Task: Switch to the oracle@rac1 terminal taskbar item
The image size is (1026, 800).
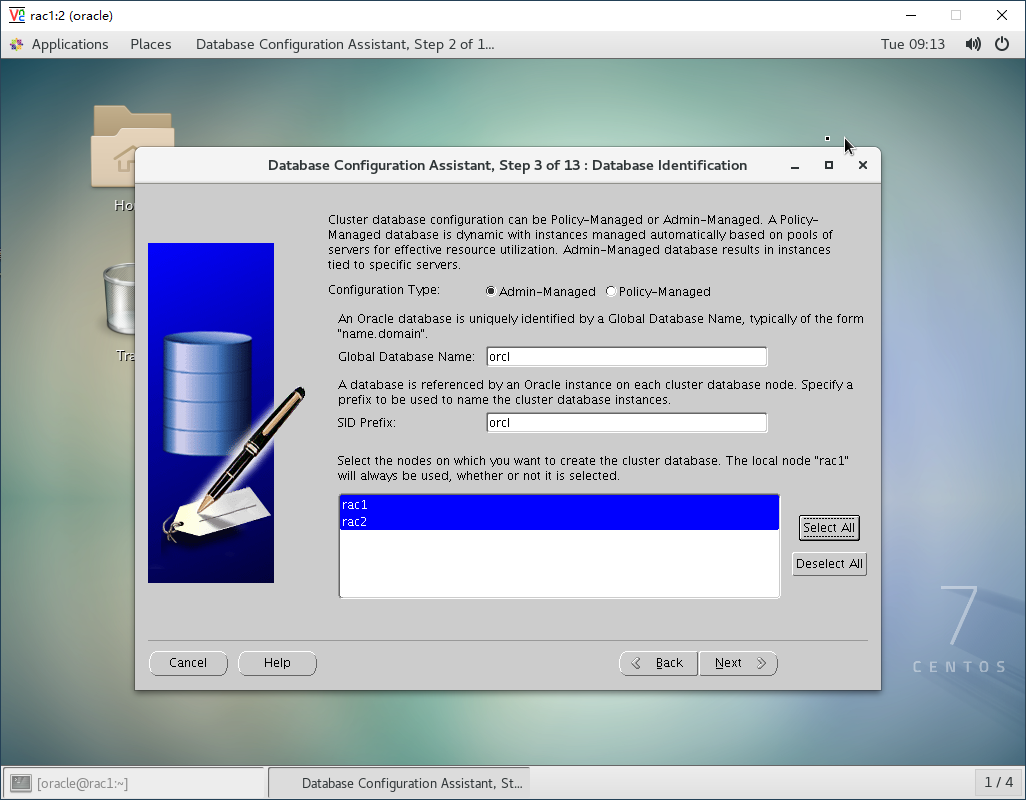Action: tap(133, 783)
